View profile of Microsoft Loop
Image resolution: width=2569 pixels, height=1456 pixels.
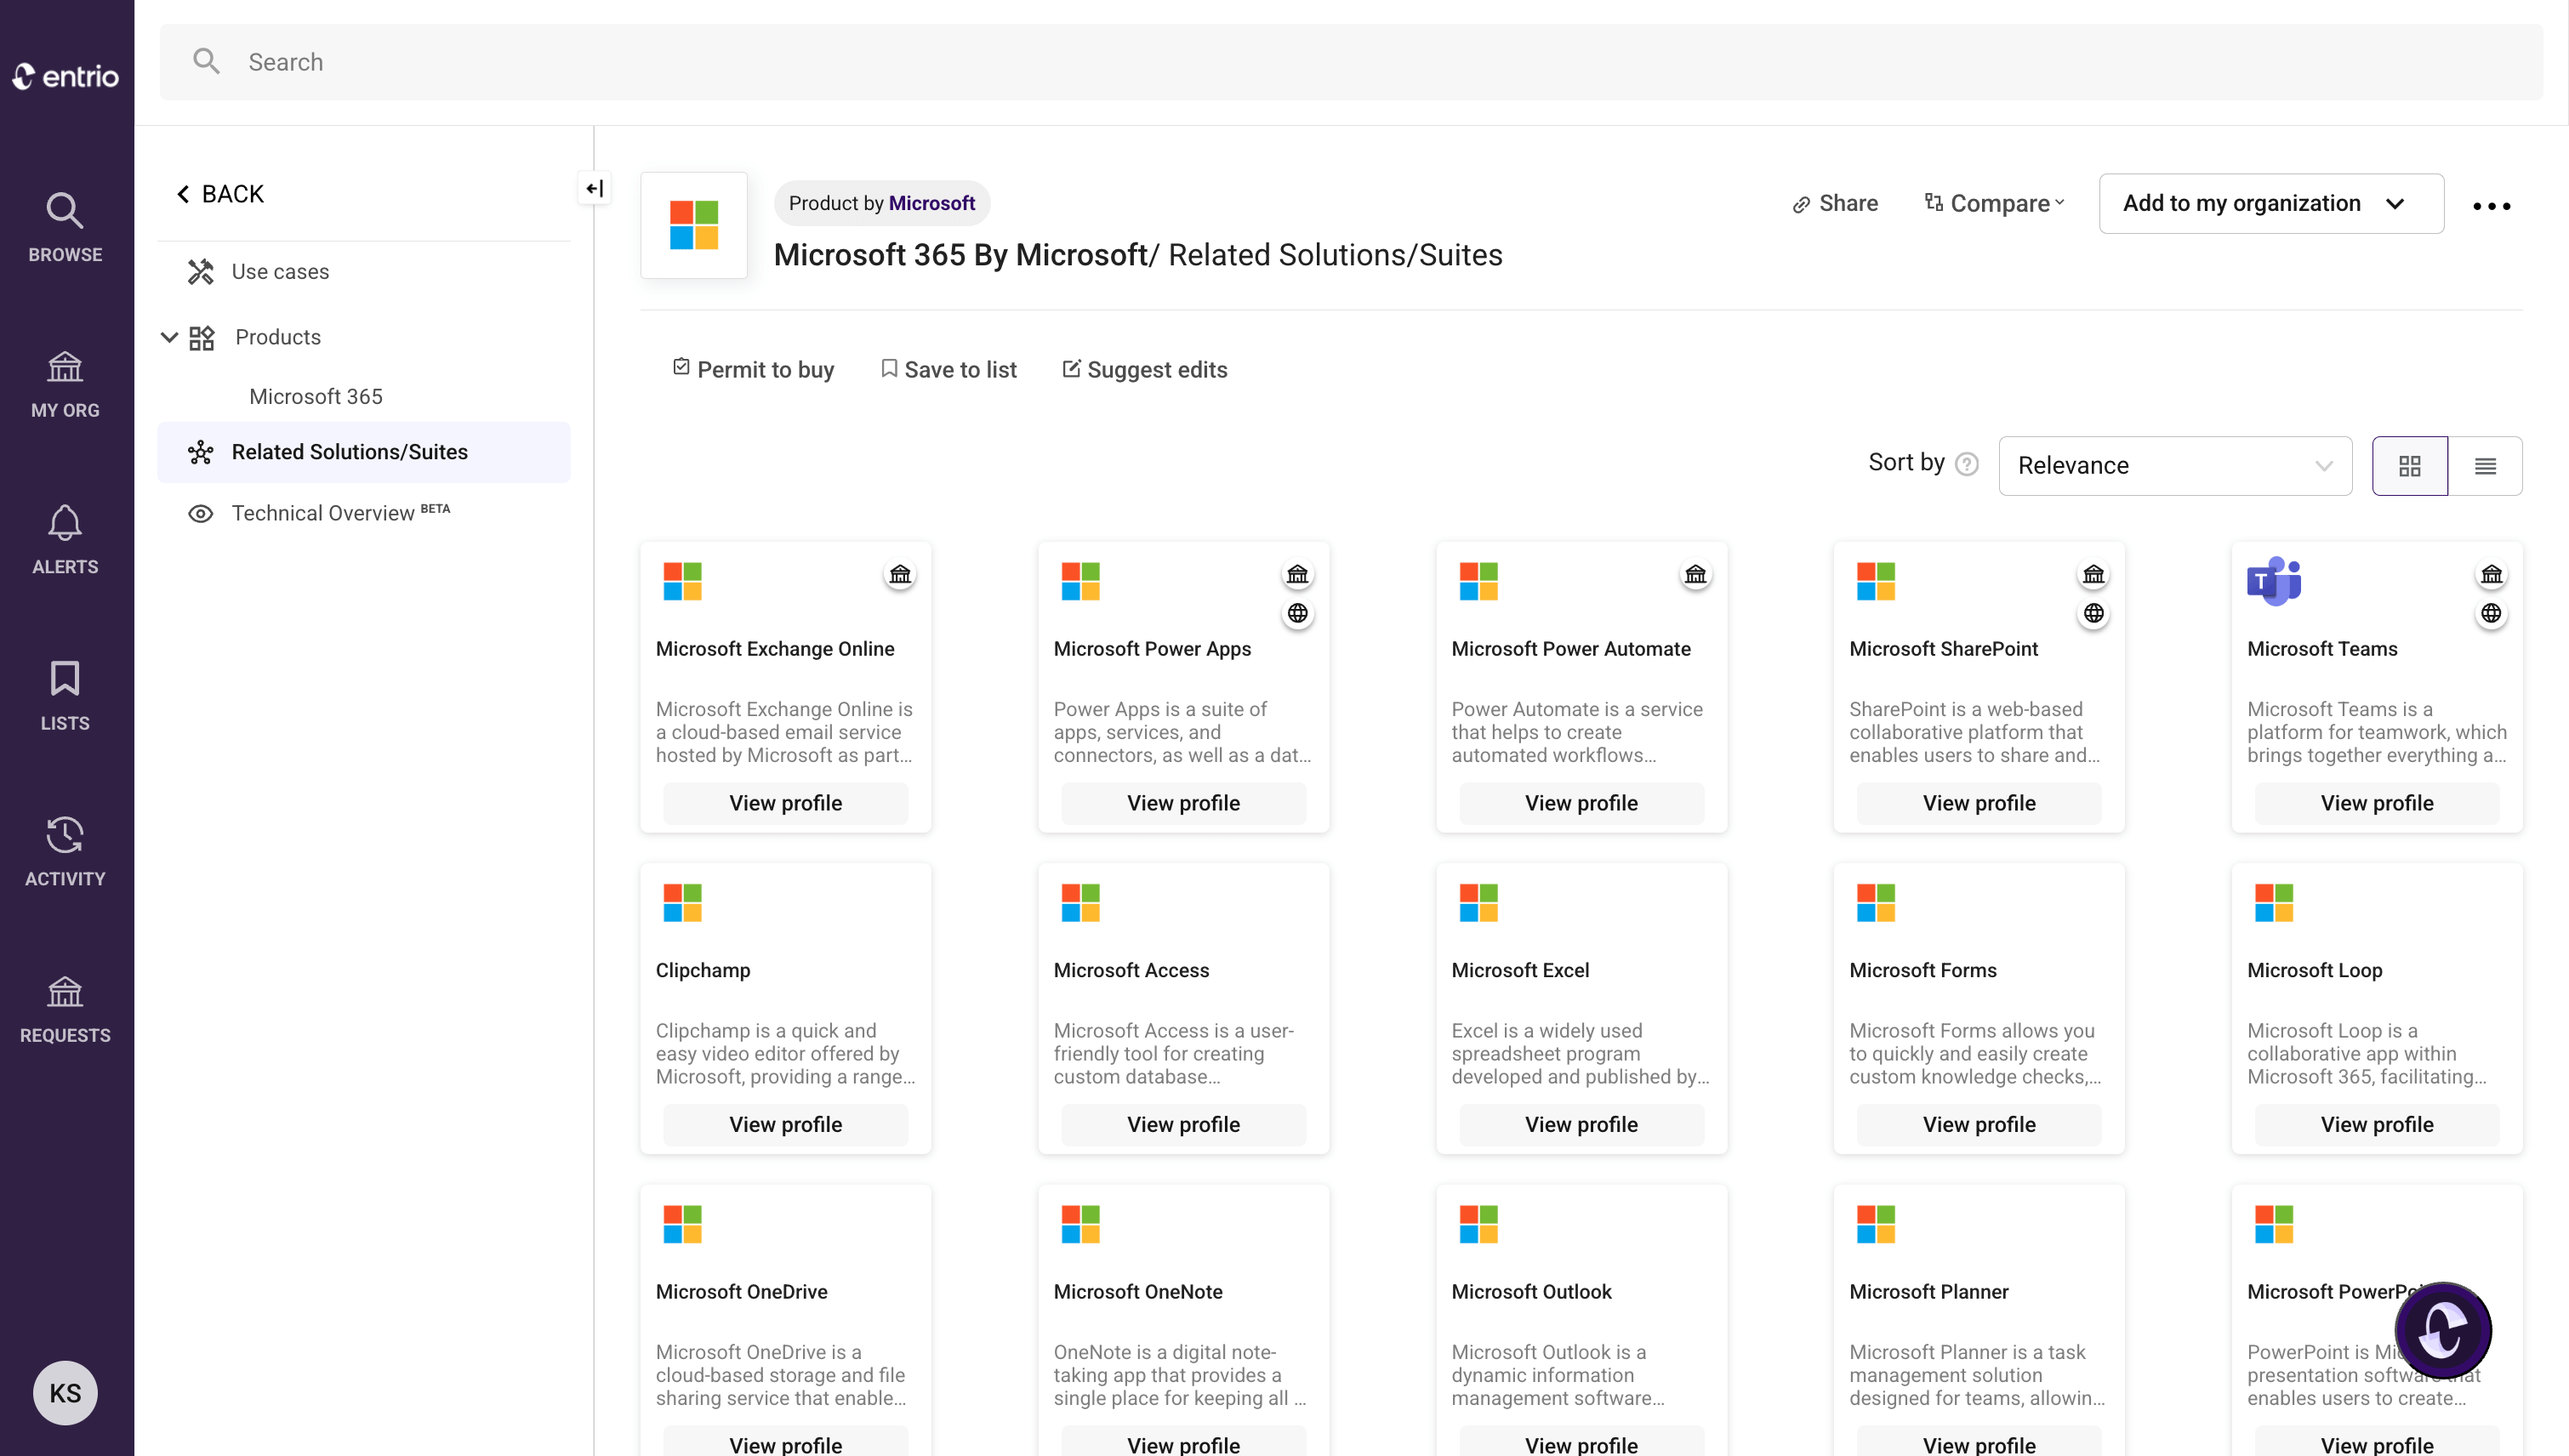click(x=2377, y=1124)
